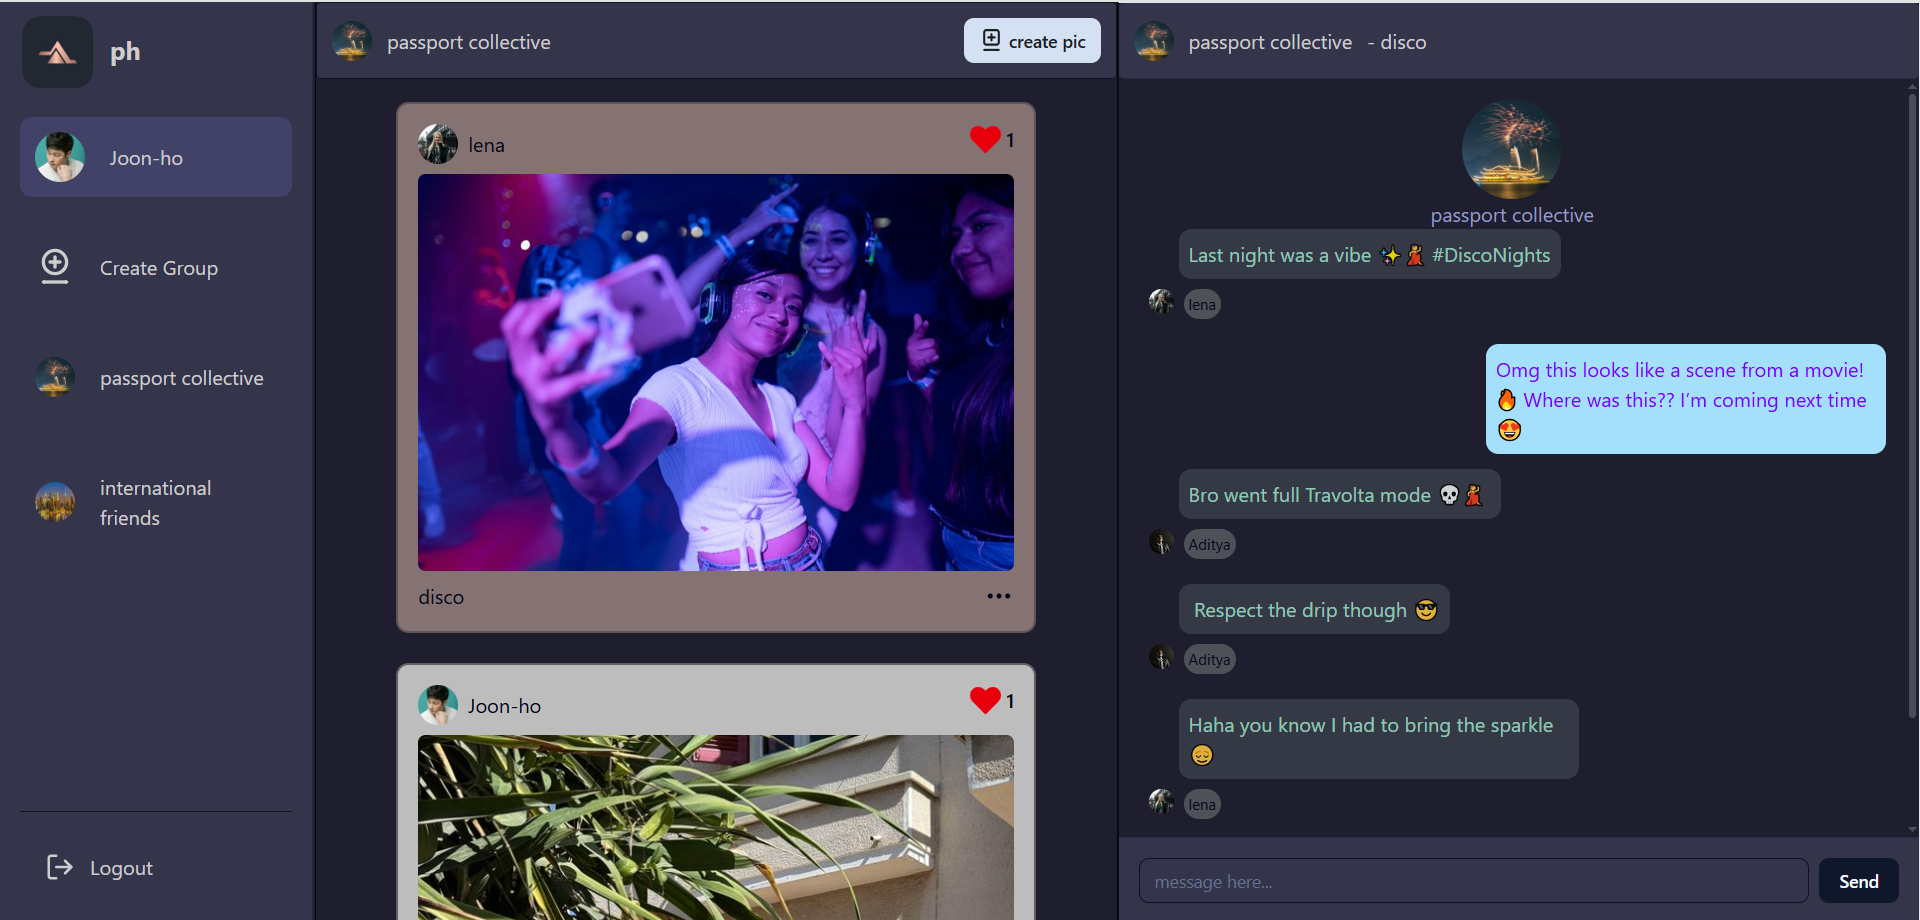
Task: Toggle the heart like on lena's post
Action: click(x=985, y=139)
